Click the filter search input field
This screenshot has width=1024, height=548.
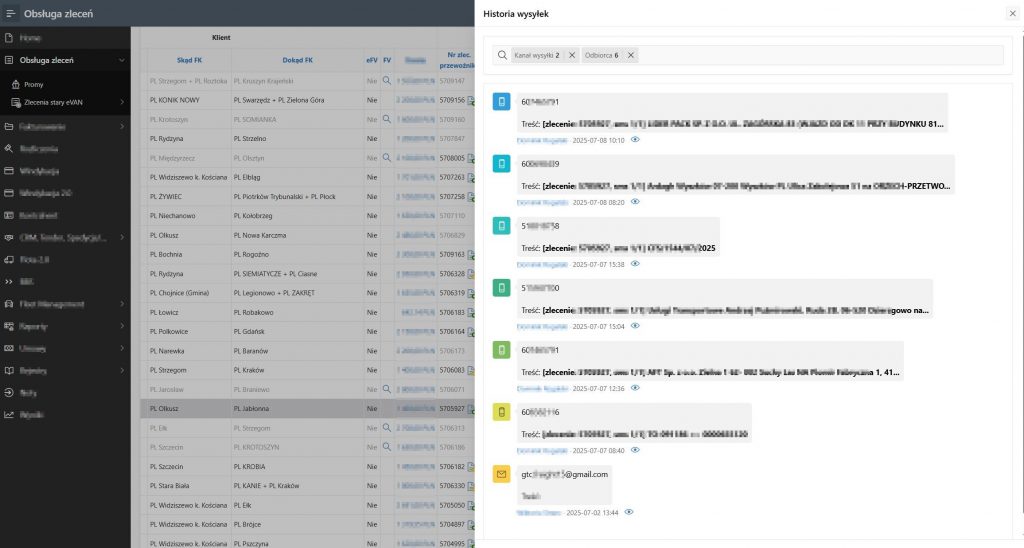820,56
